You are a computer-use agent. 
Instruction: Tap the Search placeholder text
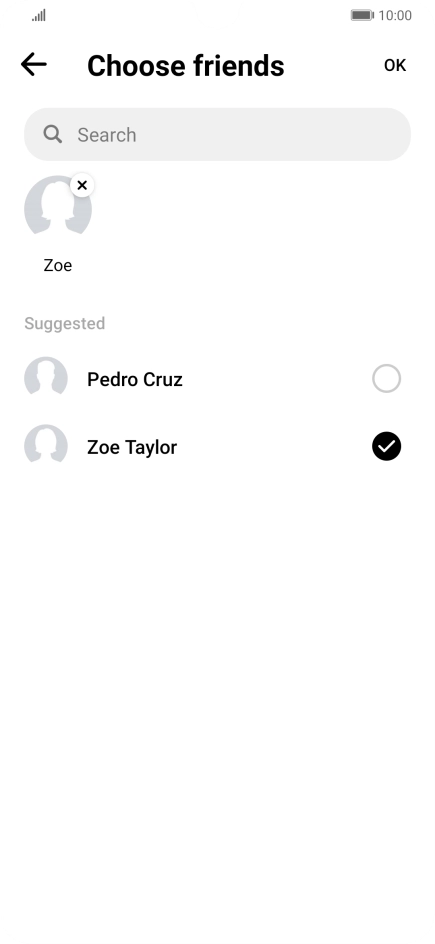[106, 135]
